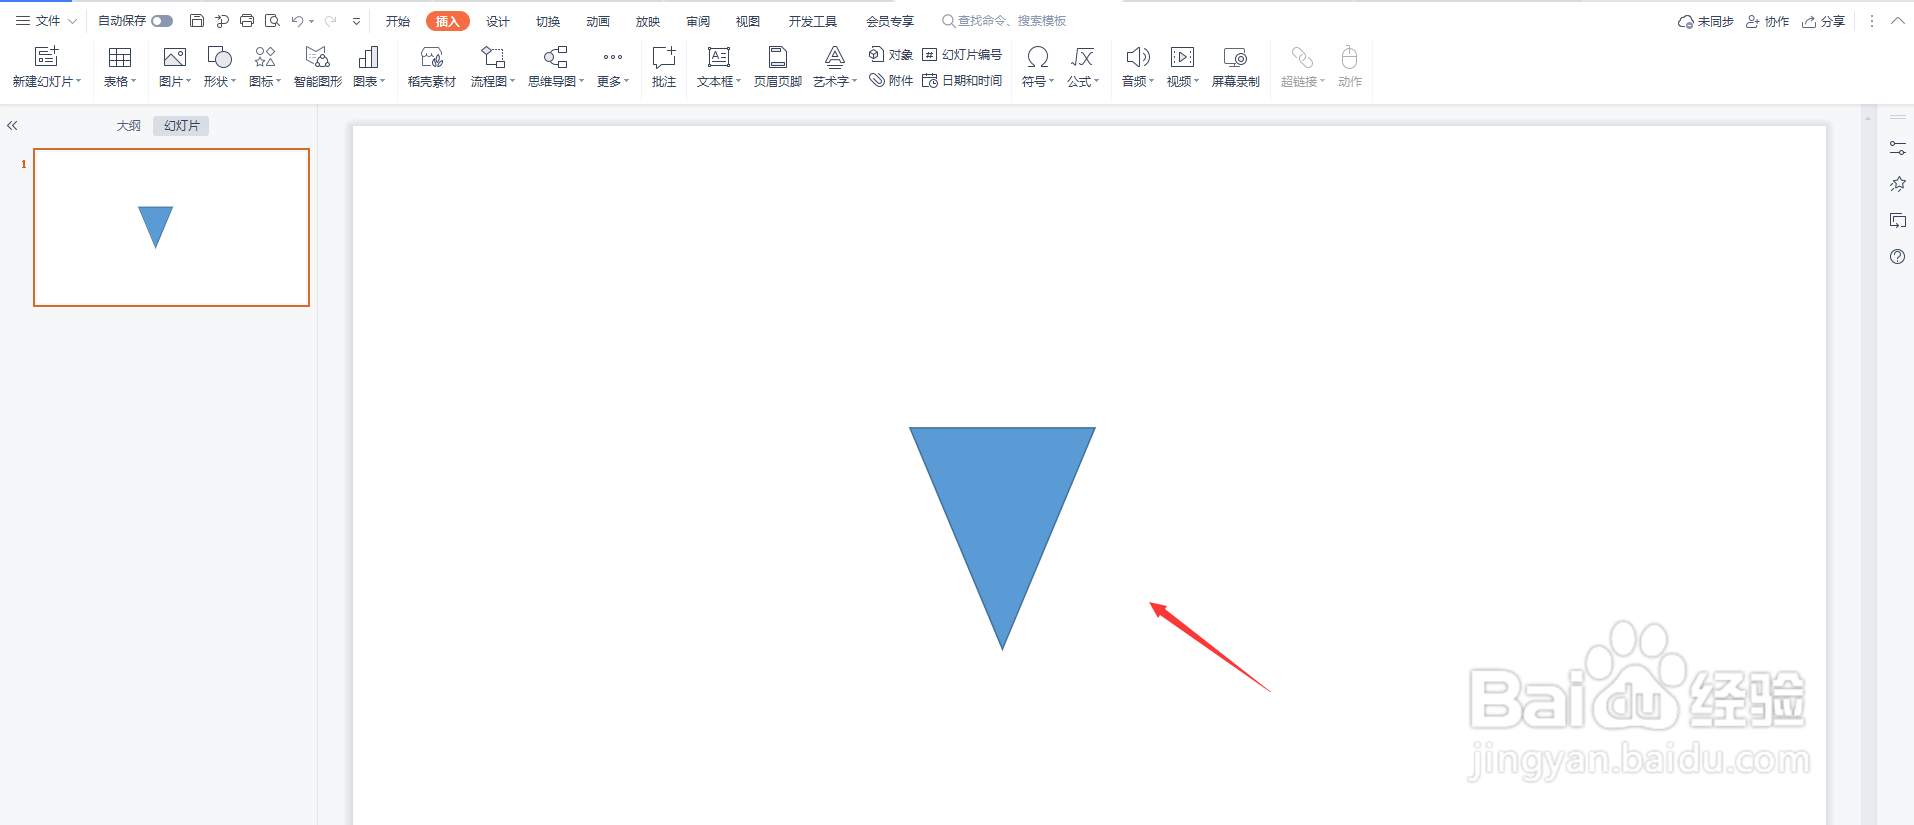Click the Not Synced (未同步) button

click(1705, 21)
